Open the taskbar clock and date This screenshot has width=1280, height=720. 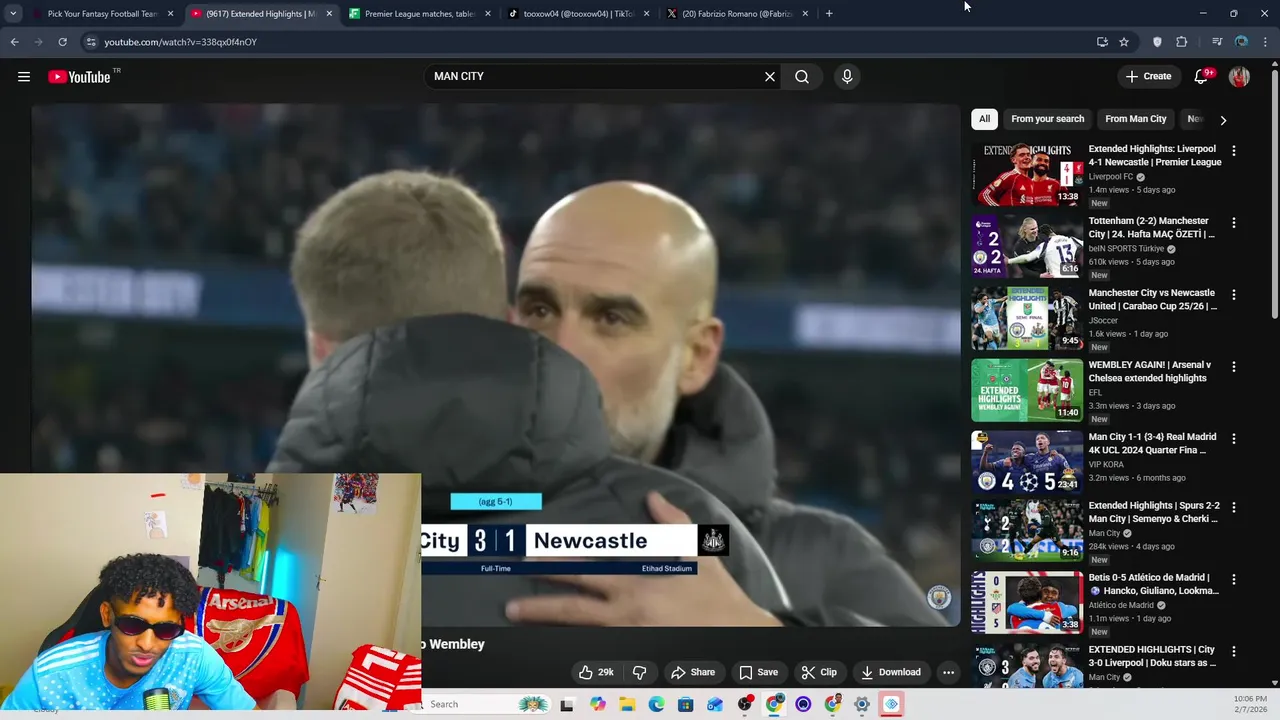click(1250, 704)
